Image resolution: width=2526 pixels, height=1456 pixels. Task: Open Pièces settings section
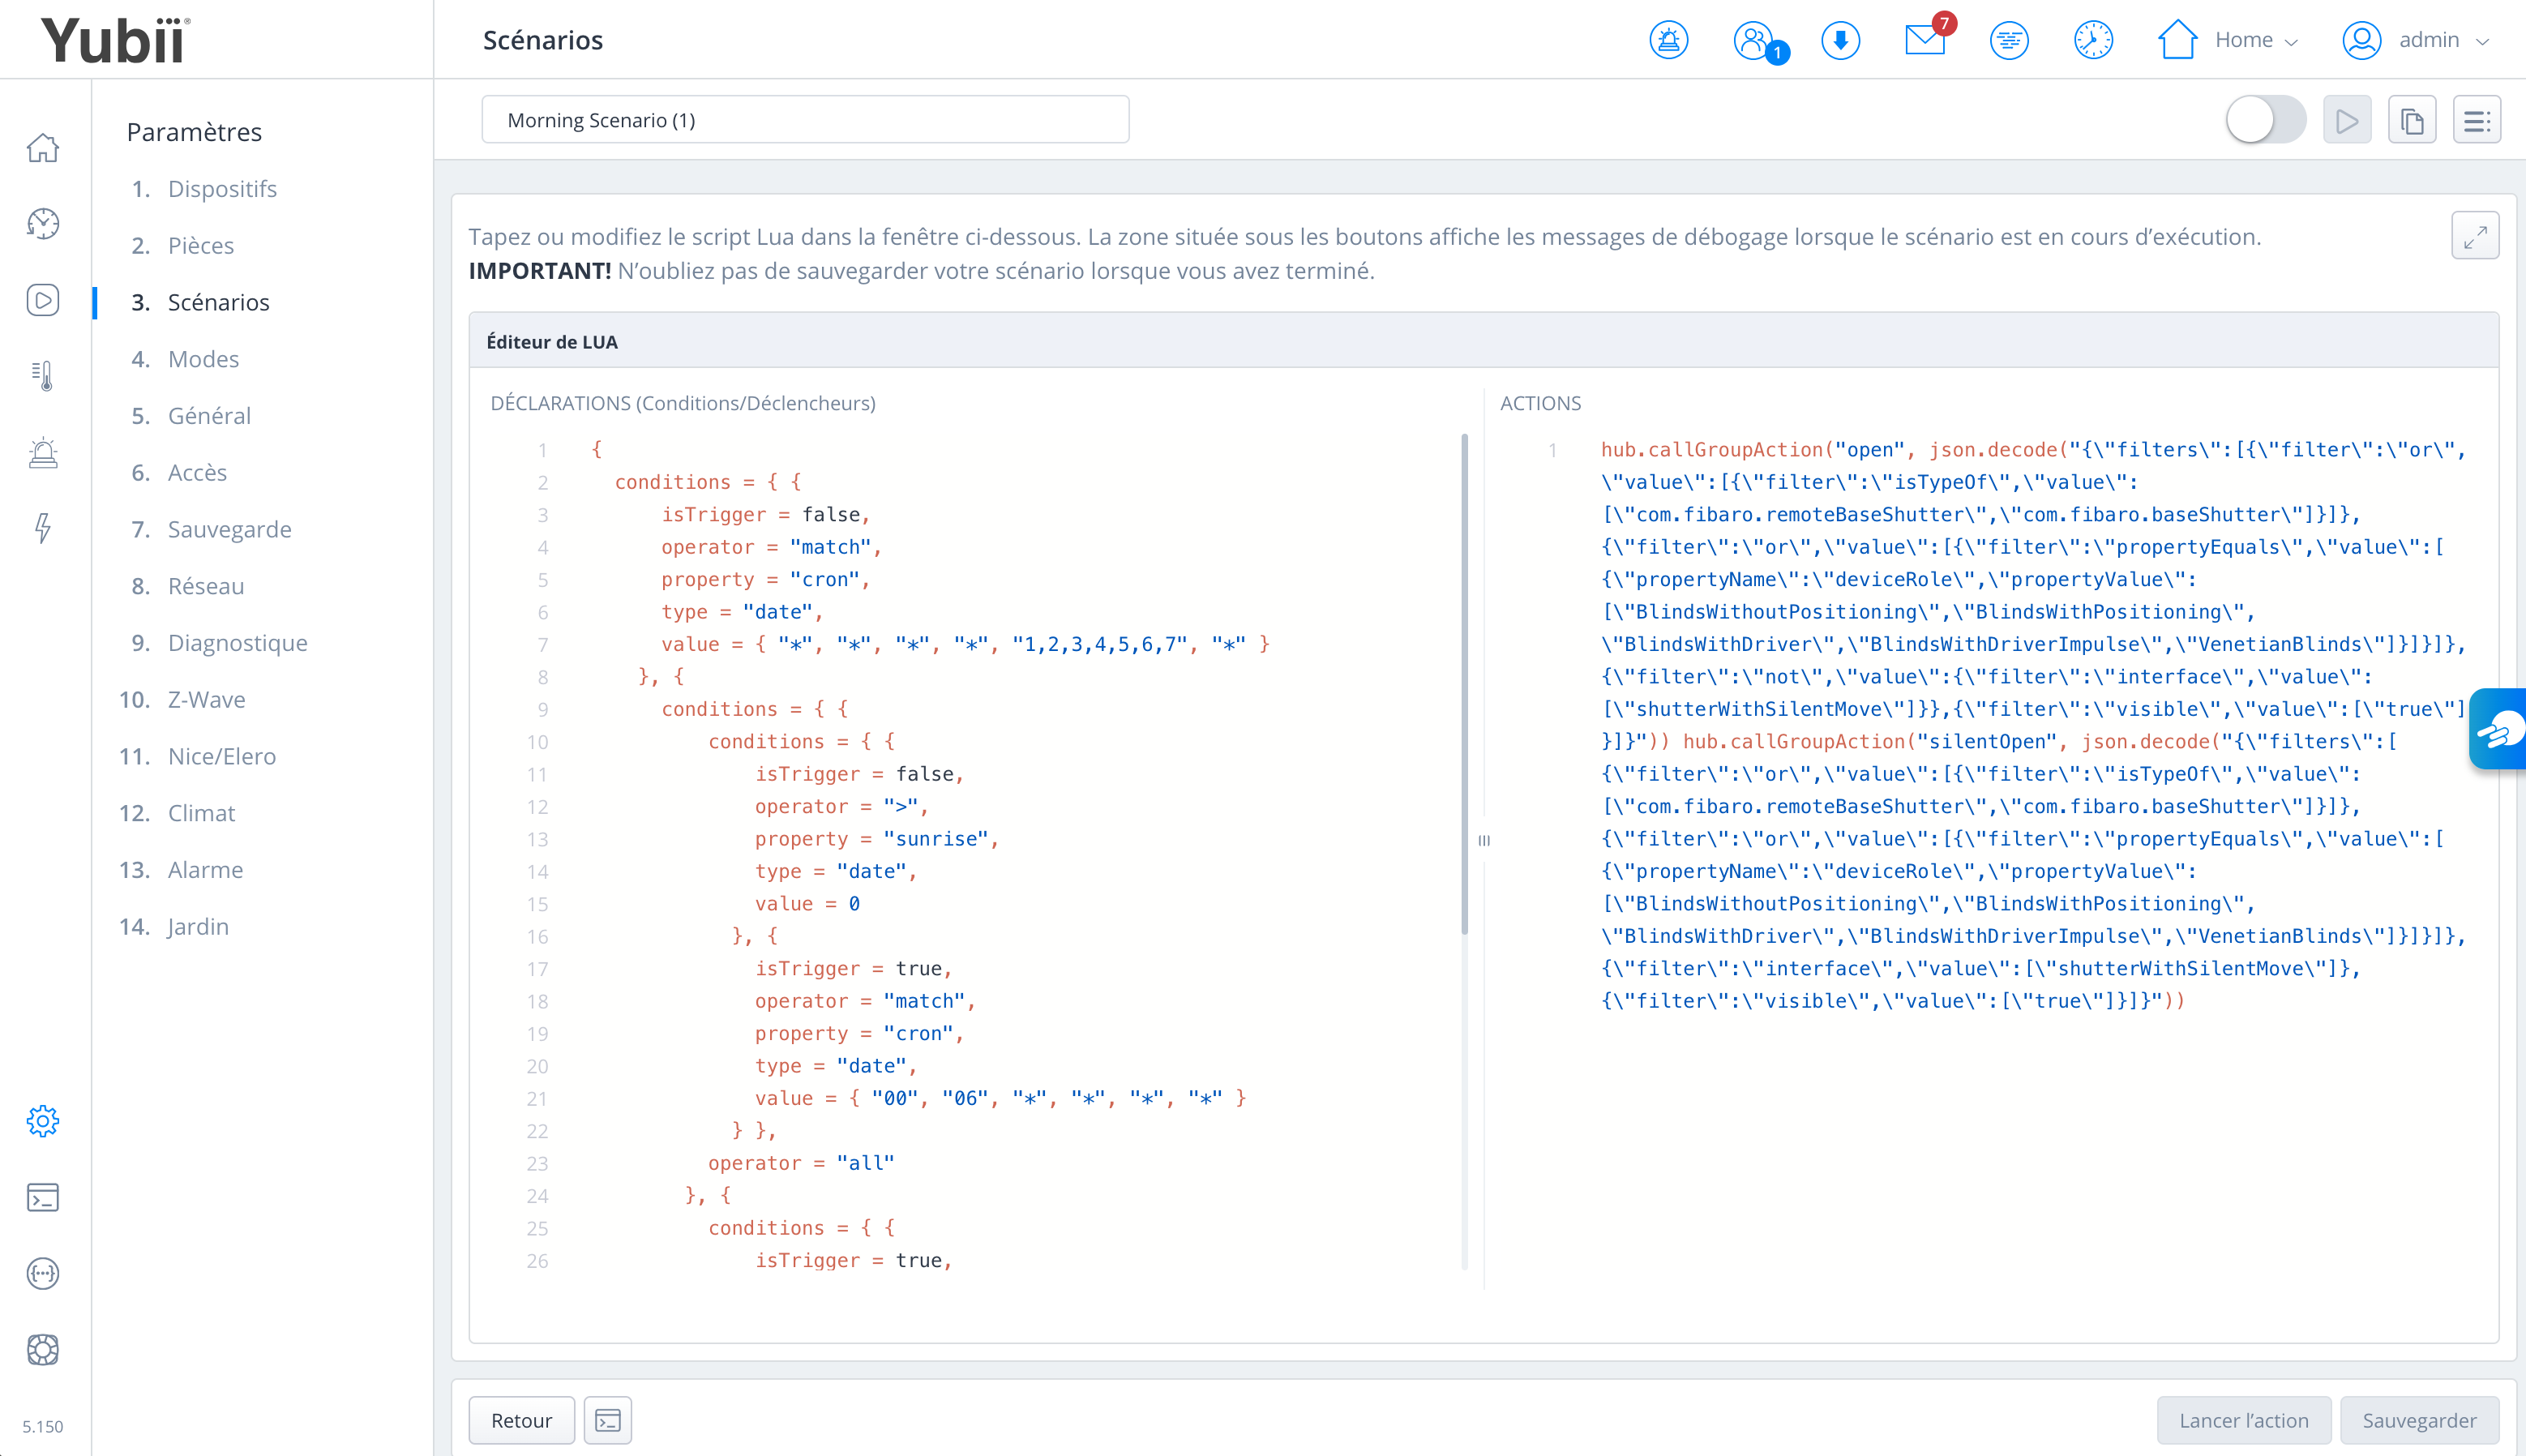[x=201, y=246]
